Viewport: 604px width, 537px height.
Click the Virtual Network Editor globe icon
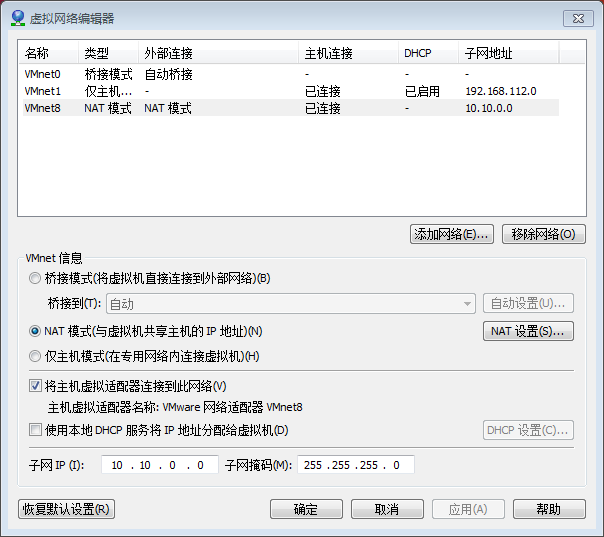click(x=18, y=18)
